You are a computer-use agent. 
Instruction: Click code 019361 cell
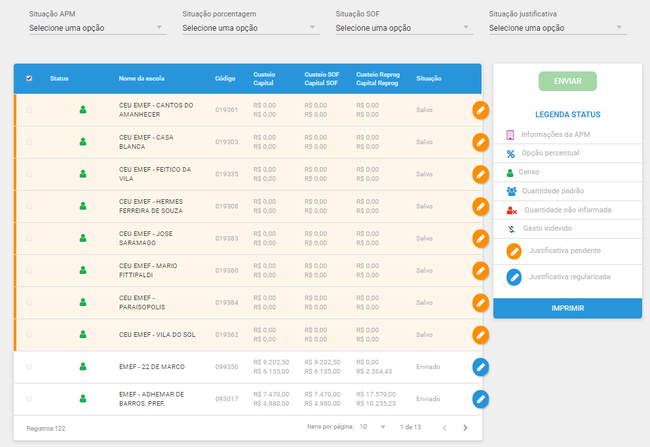227,110
